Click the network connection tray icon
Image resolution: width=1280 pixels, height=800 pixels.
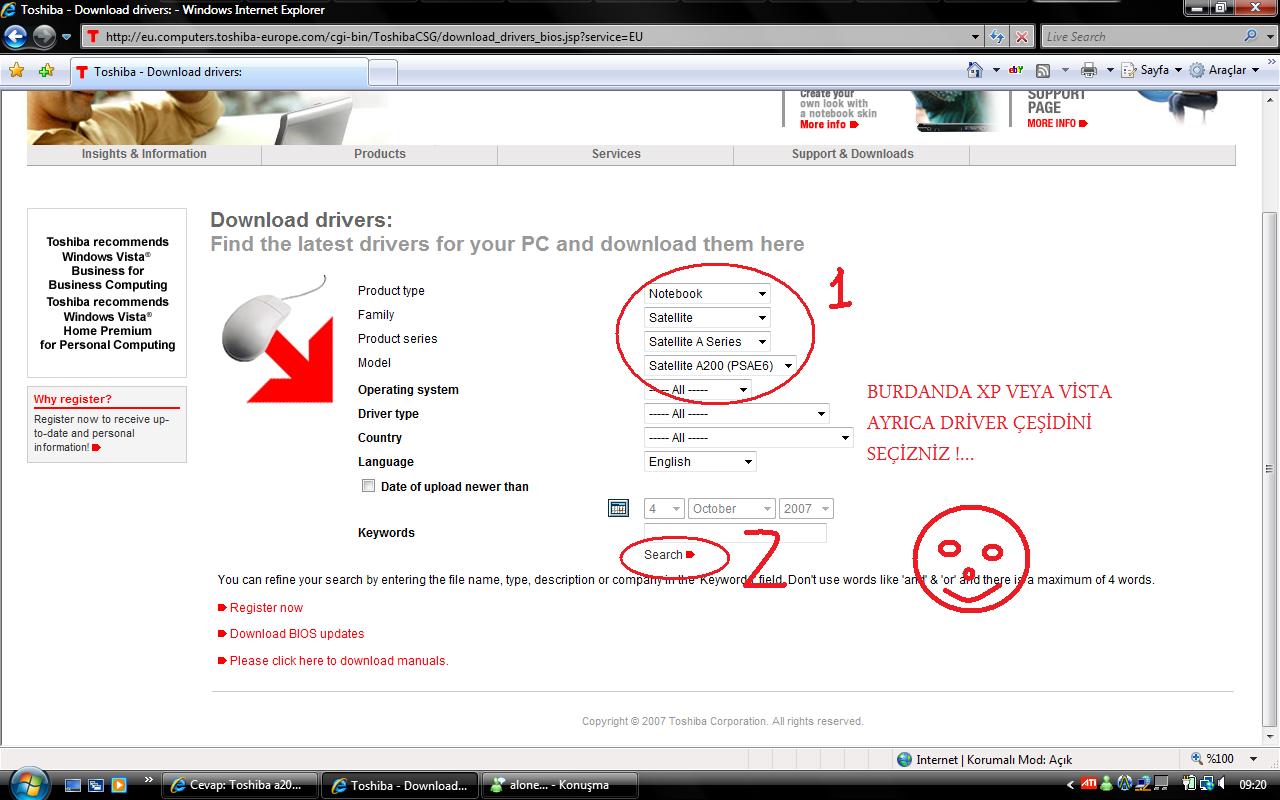point(1204,784)
